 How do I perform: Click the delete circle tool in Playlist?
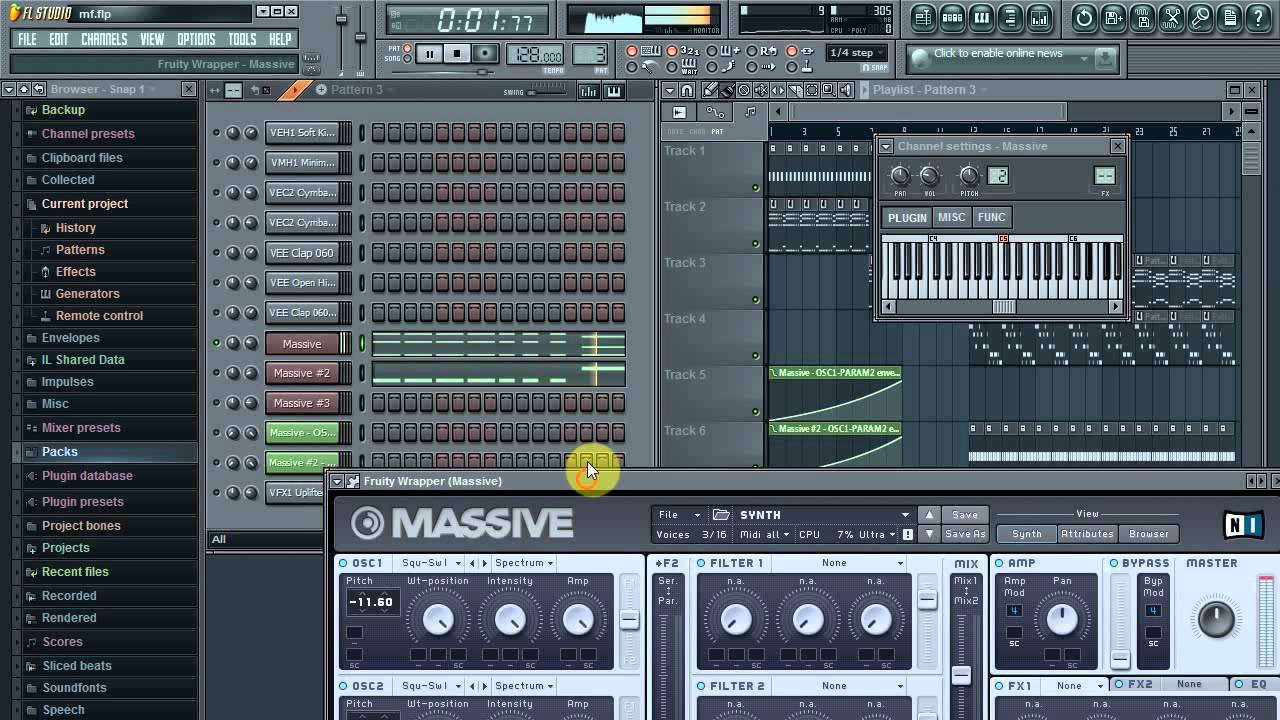tap(744, 90)
